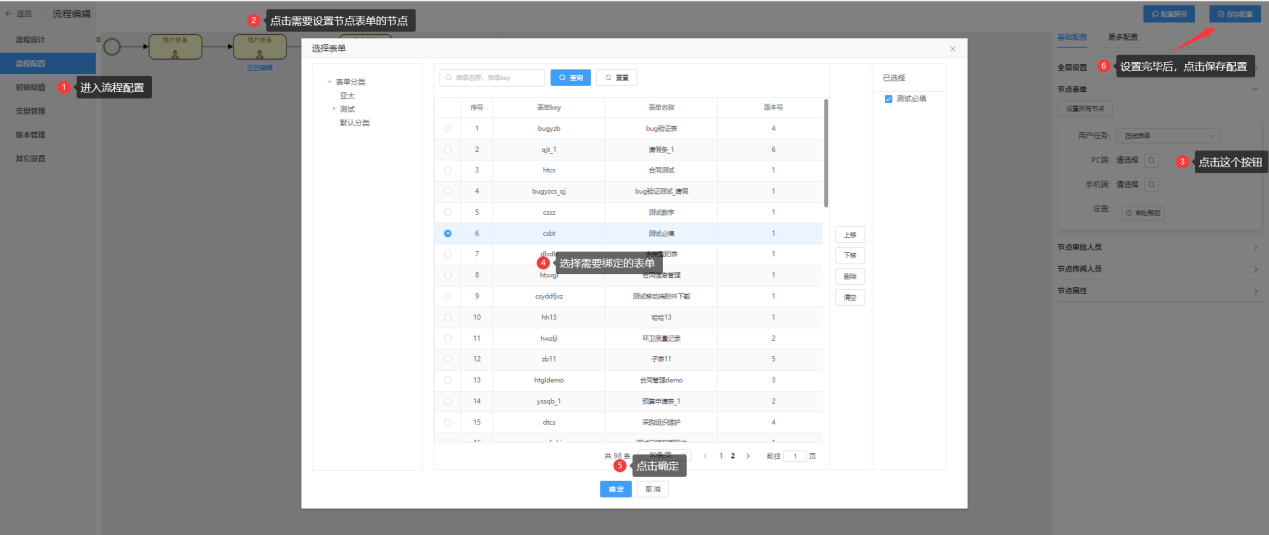Select radio for row cssz

tap(447, 212)
